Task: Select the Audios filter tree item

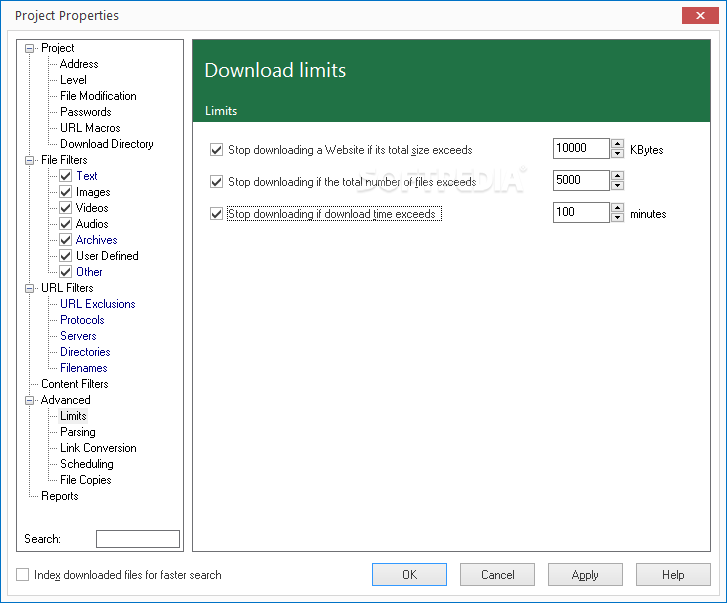Action: 92,224
